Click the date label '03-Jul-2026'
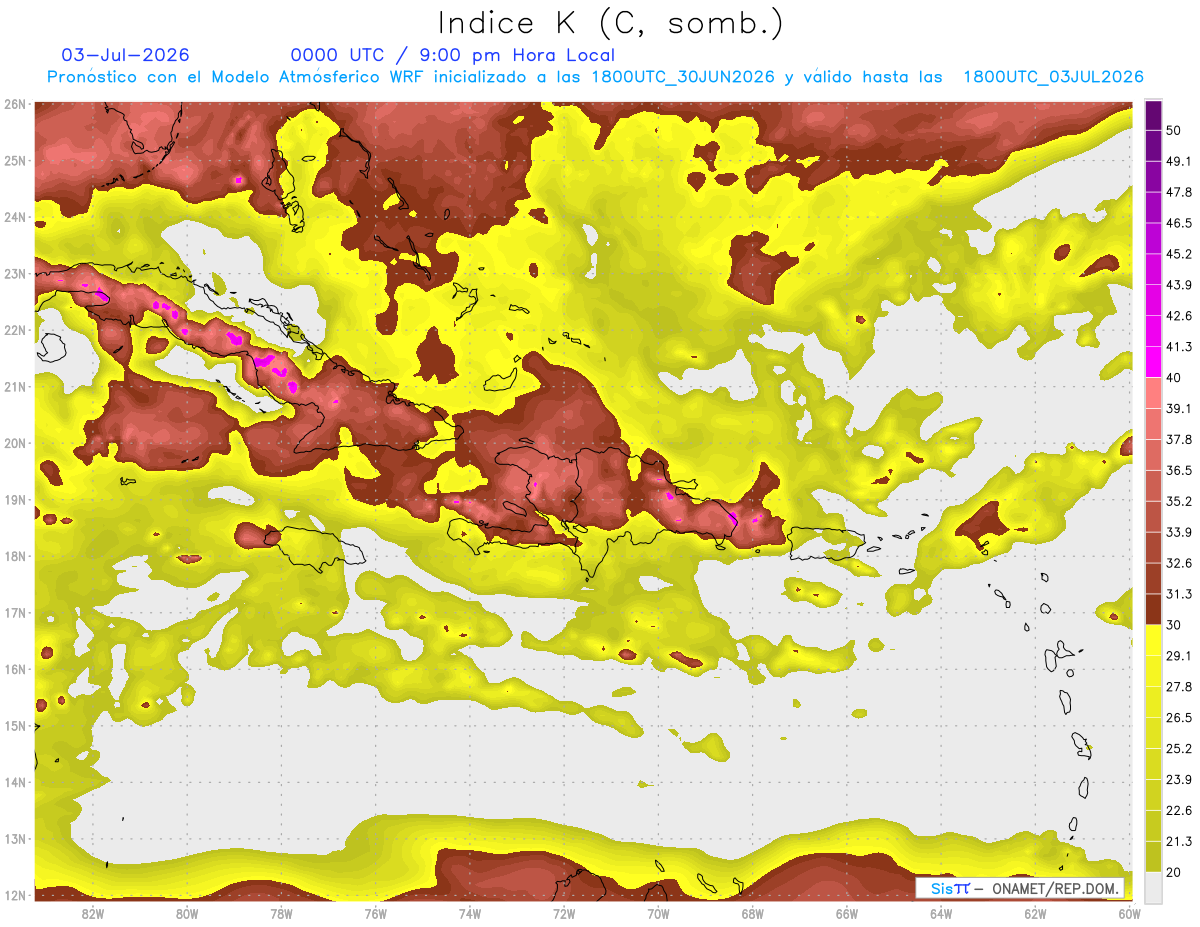Viewport: 1200px width, 927px height. (x=125, y=55)
